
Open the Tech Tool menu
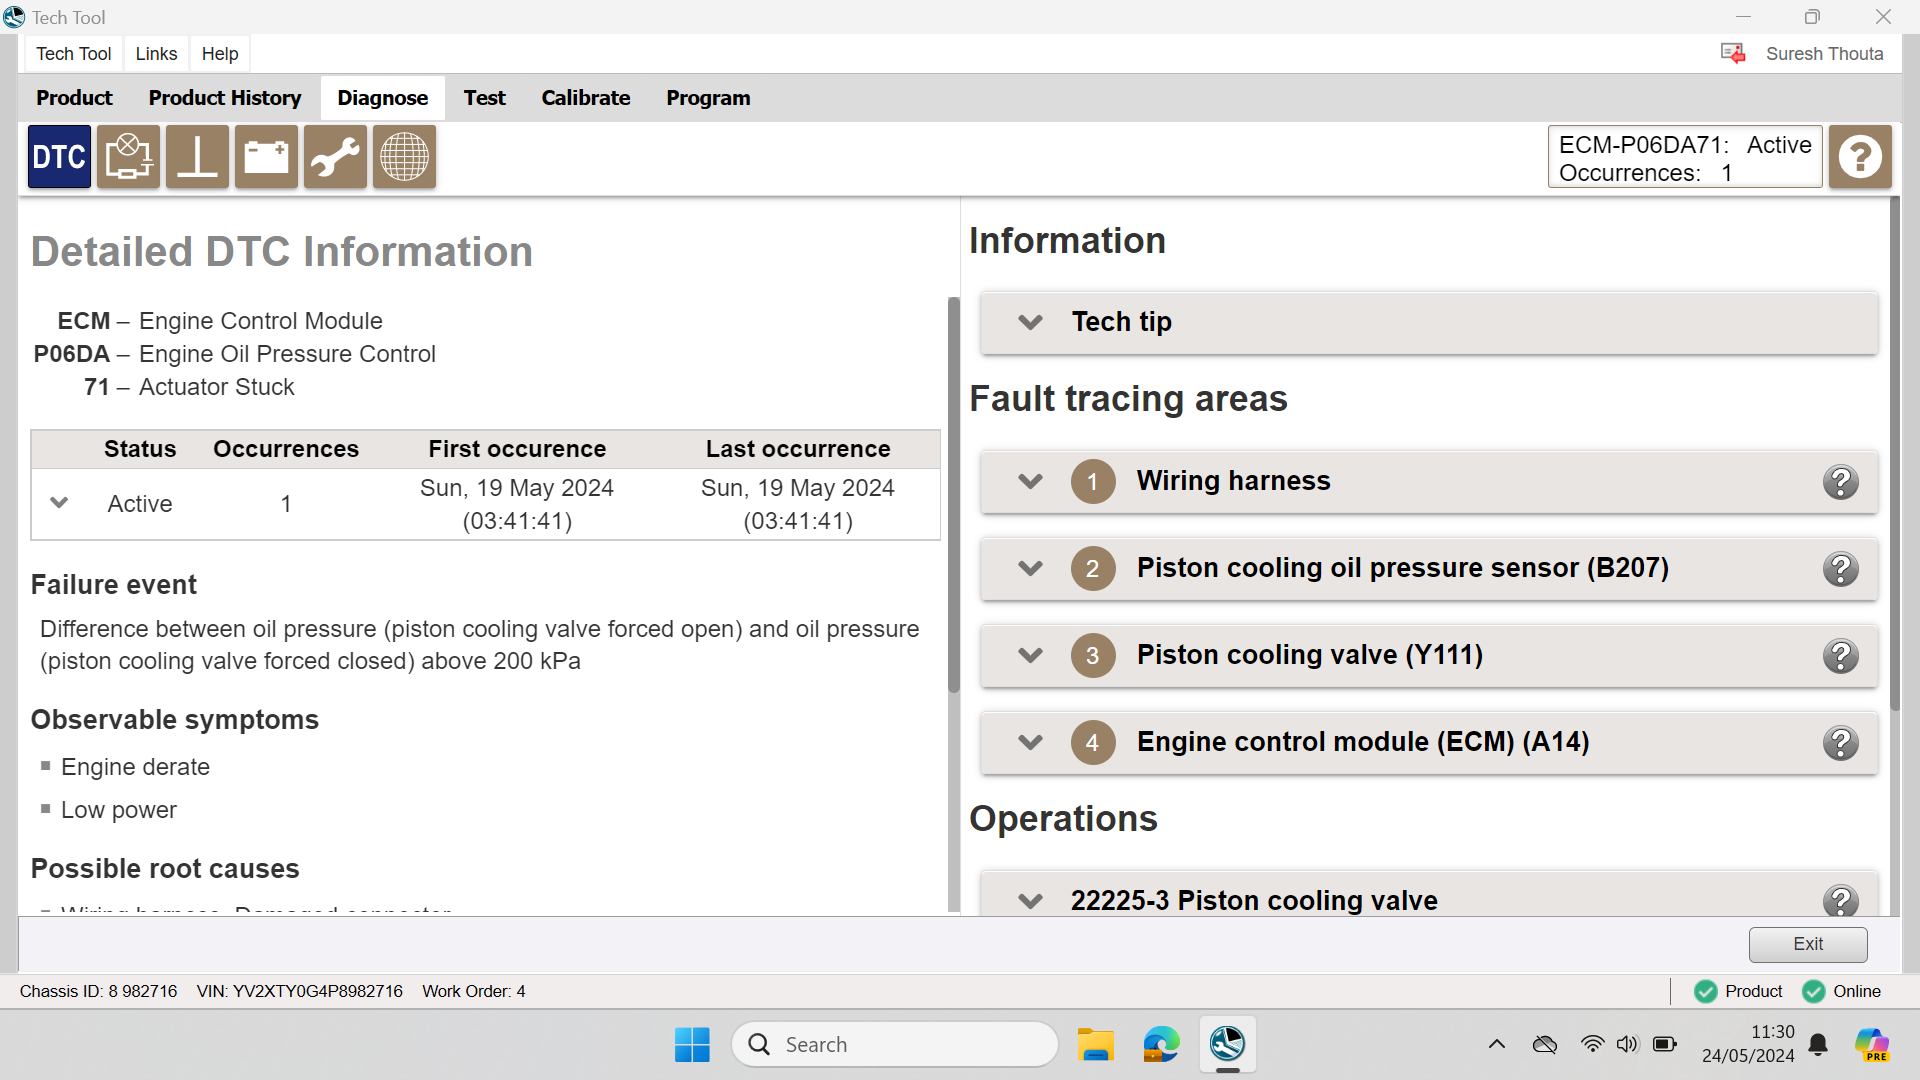73,54
